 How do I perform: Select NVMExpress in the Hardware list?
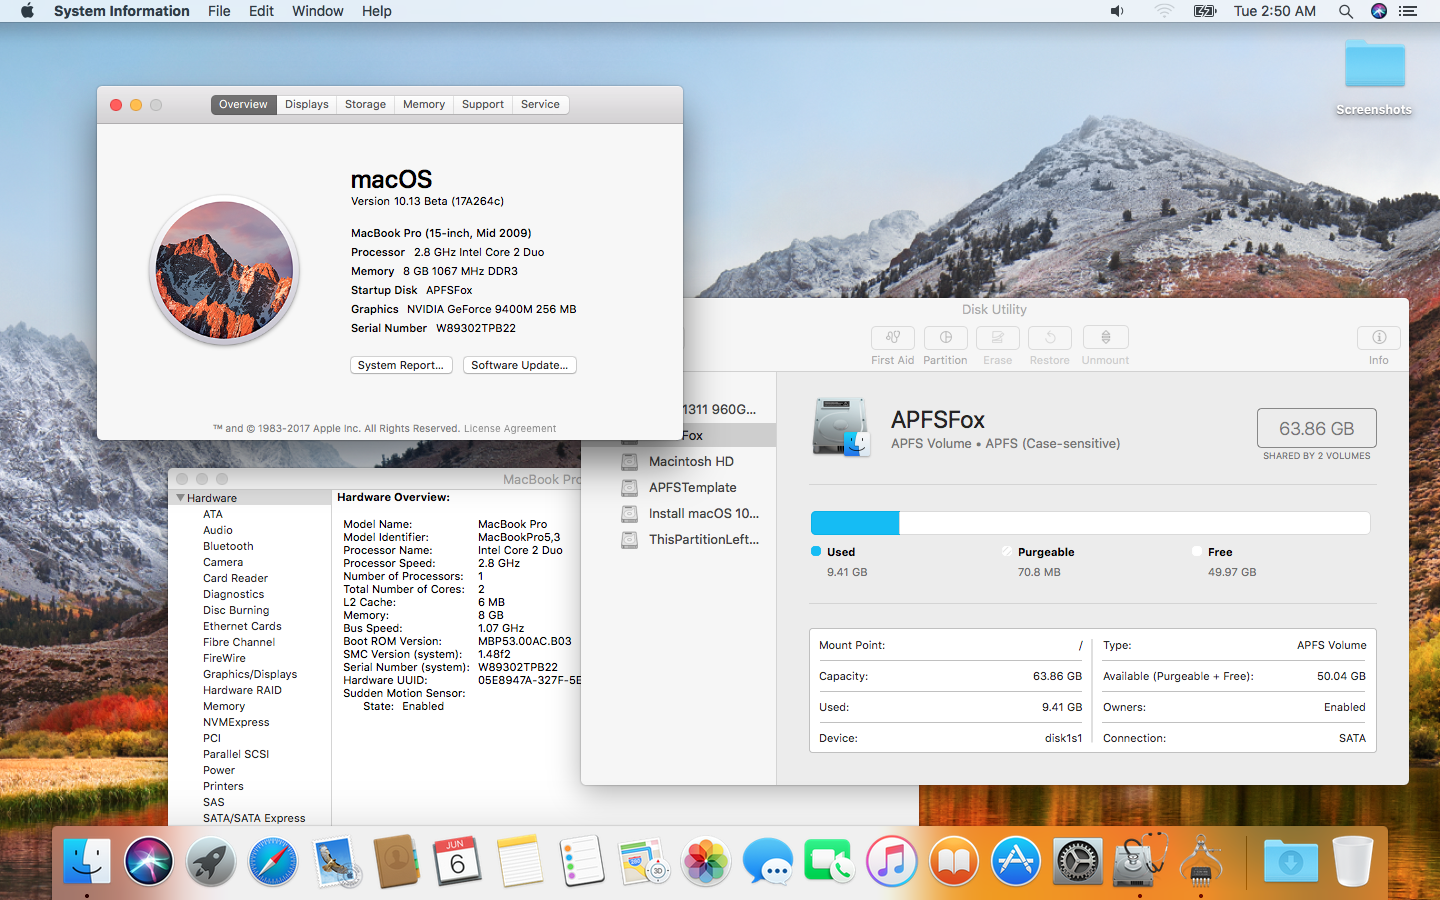[236, 722]
